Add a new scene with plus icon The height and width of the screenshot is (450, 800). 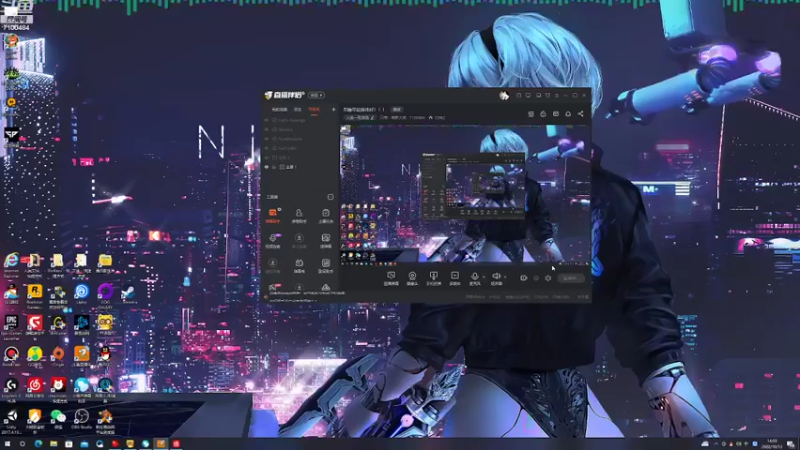click(x=334, y=109)
